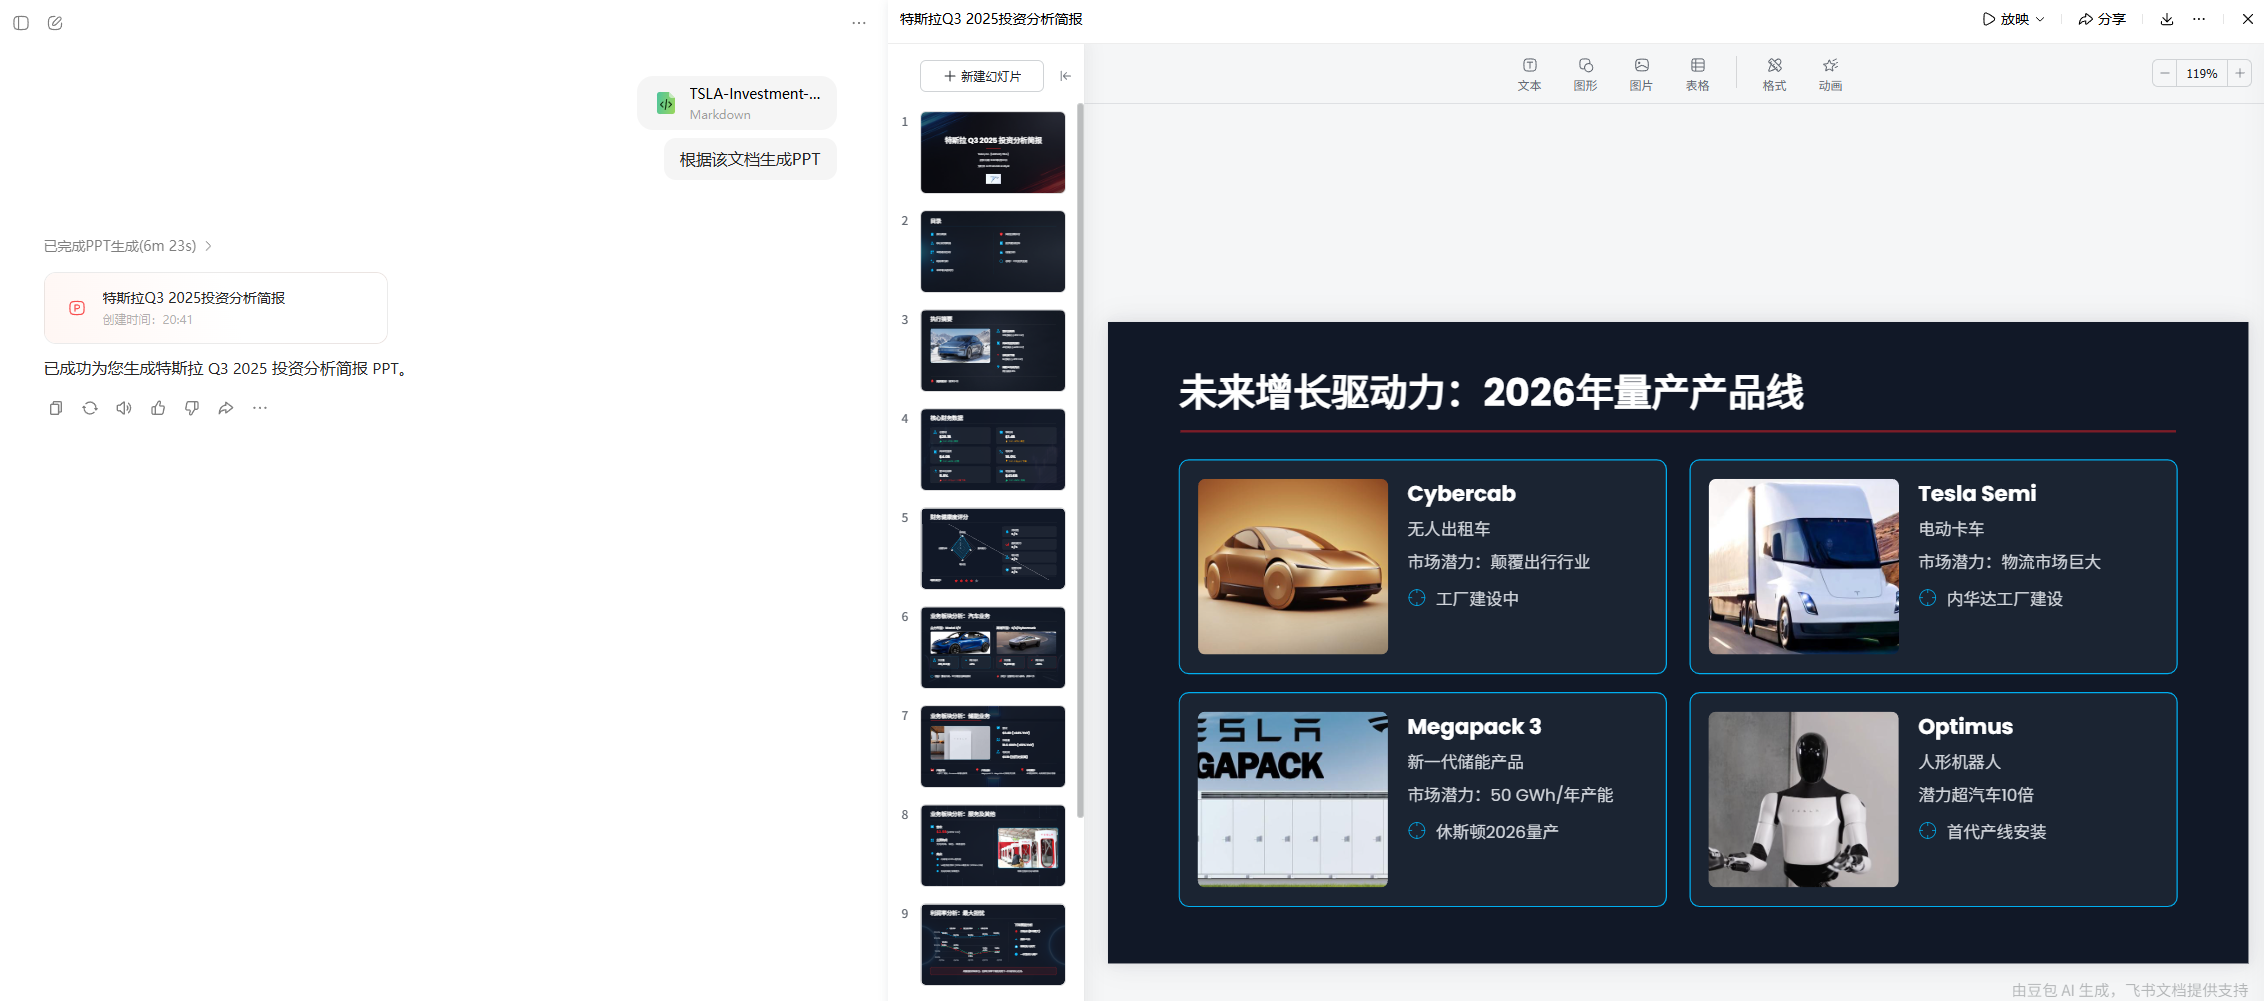Dislike the response with thumbs down
The width and height of the screenshot is (2264, 1001).
tap(192, 408)
